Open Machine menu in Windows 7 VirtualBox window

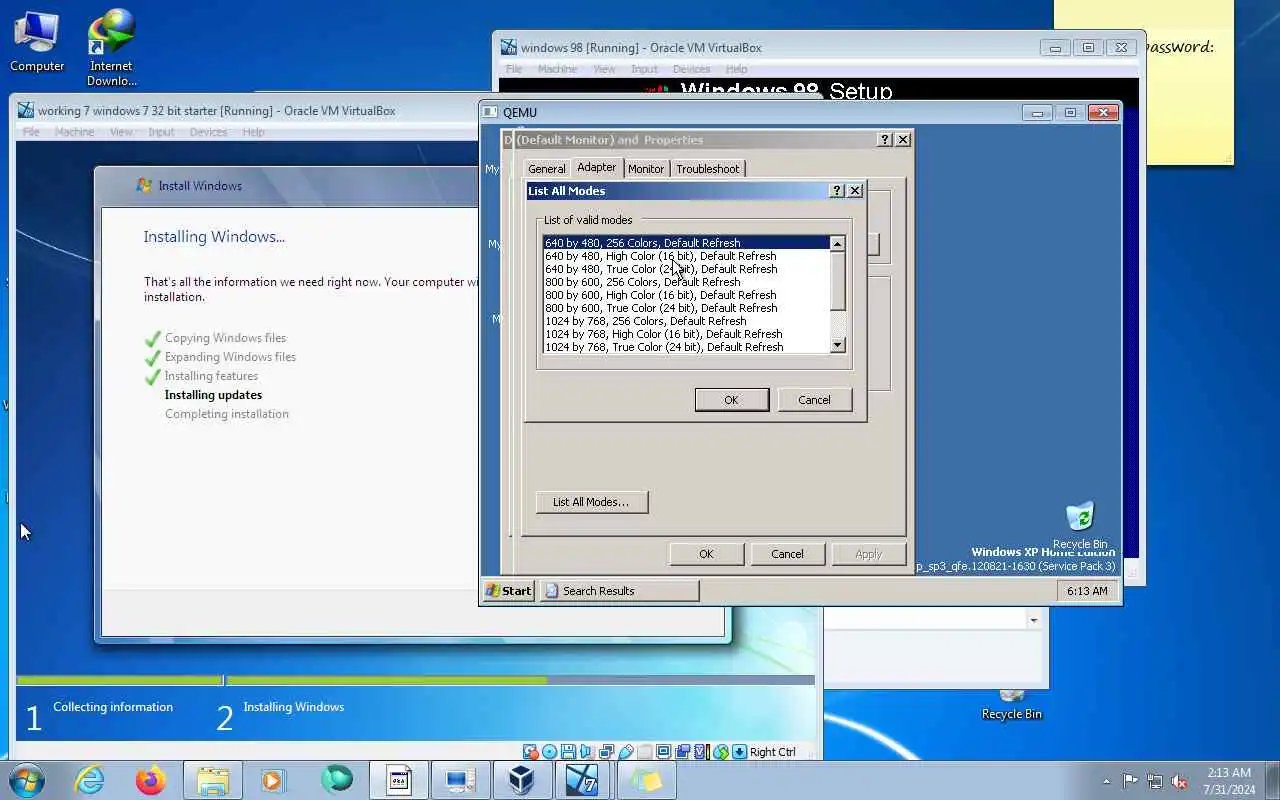[x=75, y=132]
